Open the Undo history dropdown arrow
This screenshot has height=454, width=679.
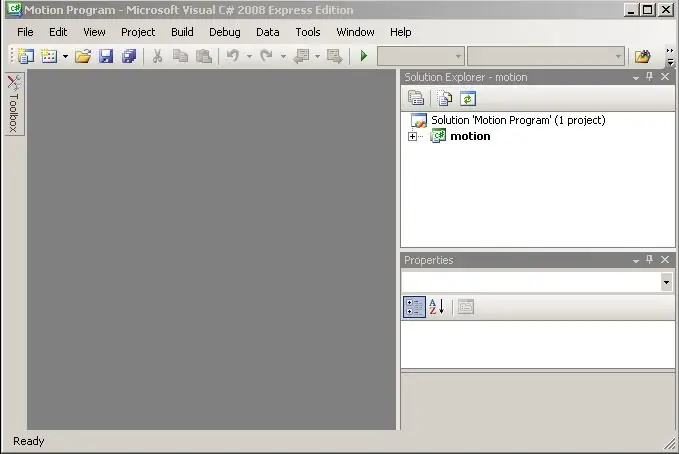click(249, 56)
